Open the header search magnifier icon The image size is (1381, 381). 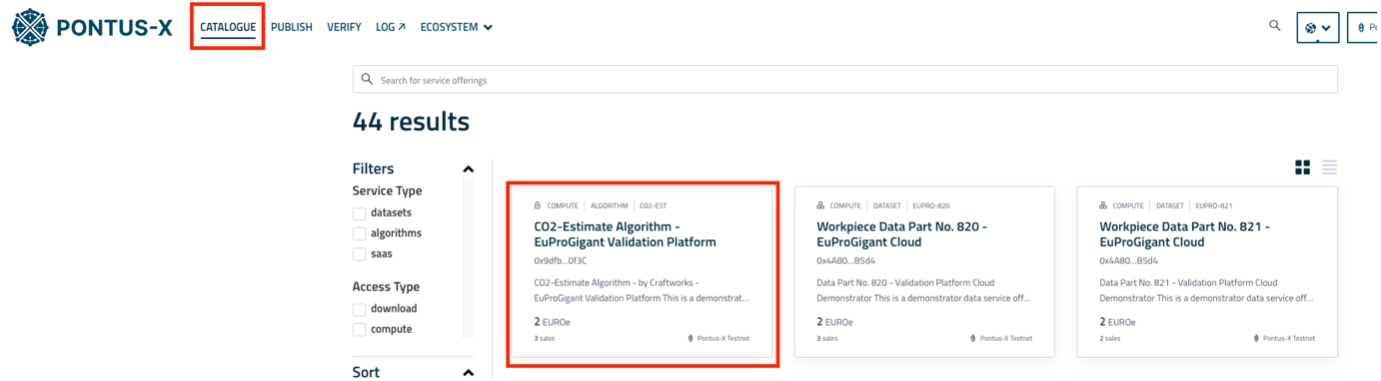(1275, 26)
